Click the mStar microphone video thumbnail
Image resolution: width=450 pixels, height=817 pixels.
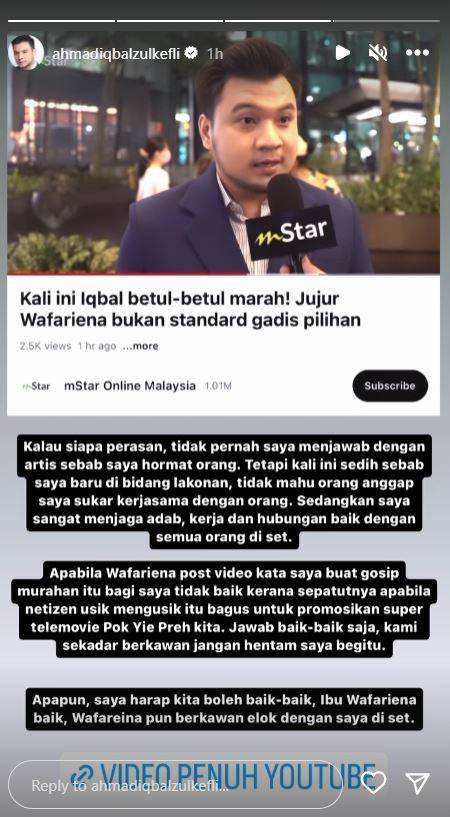point(223,154)
